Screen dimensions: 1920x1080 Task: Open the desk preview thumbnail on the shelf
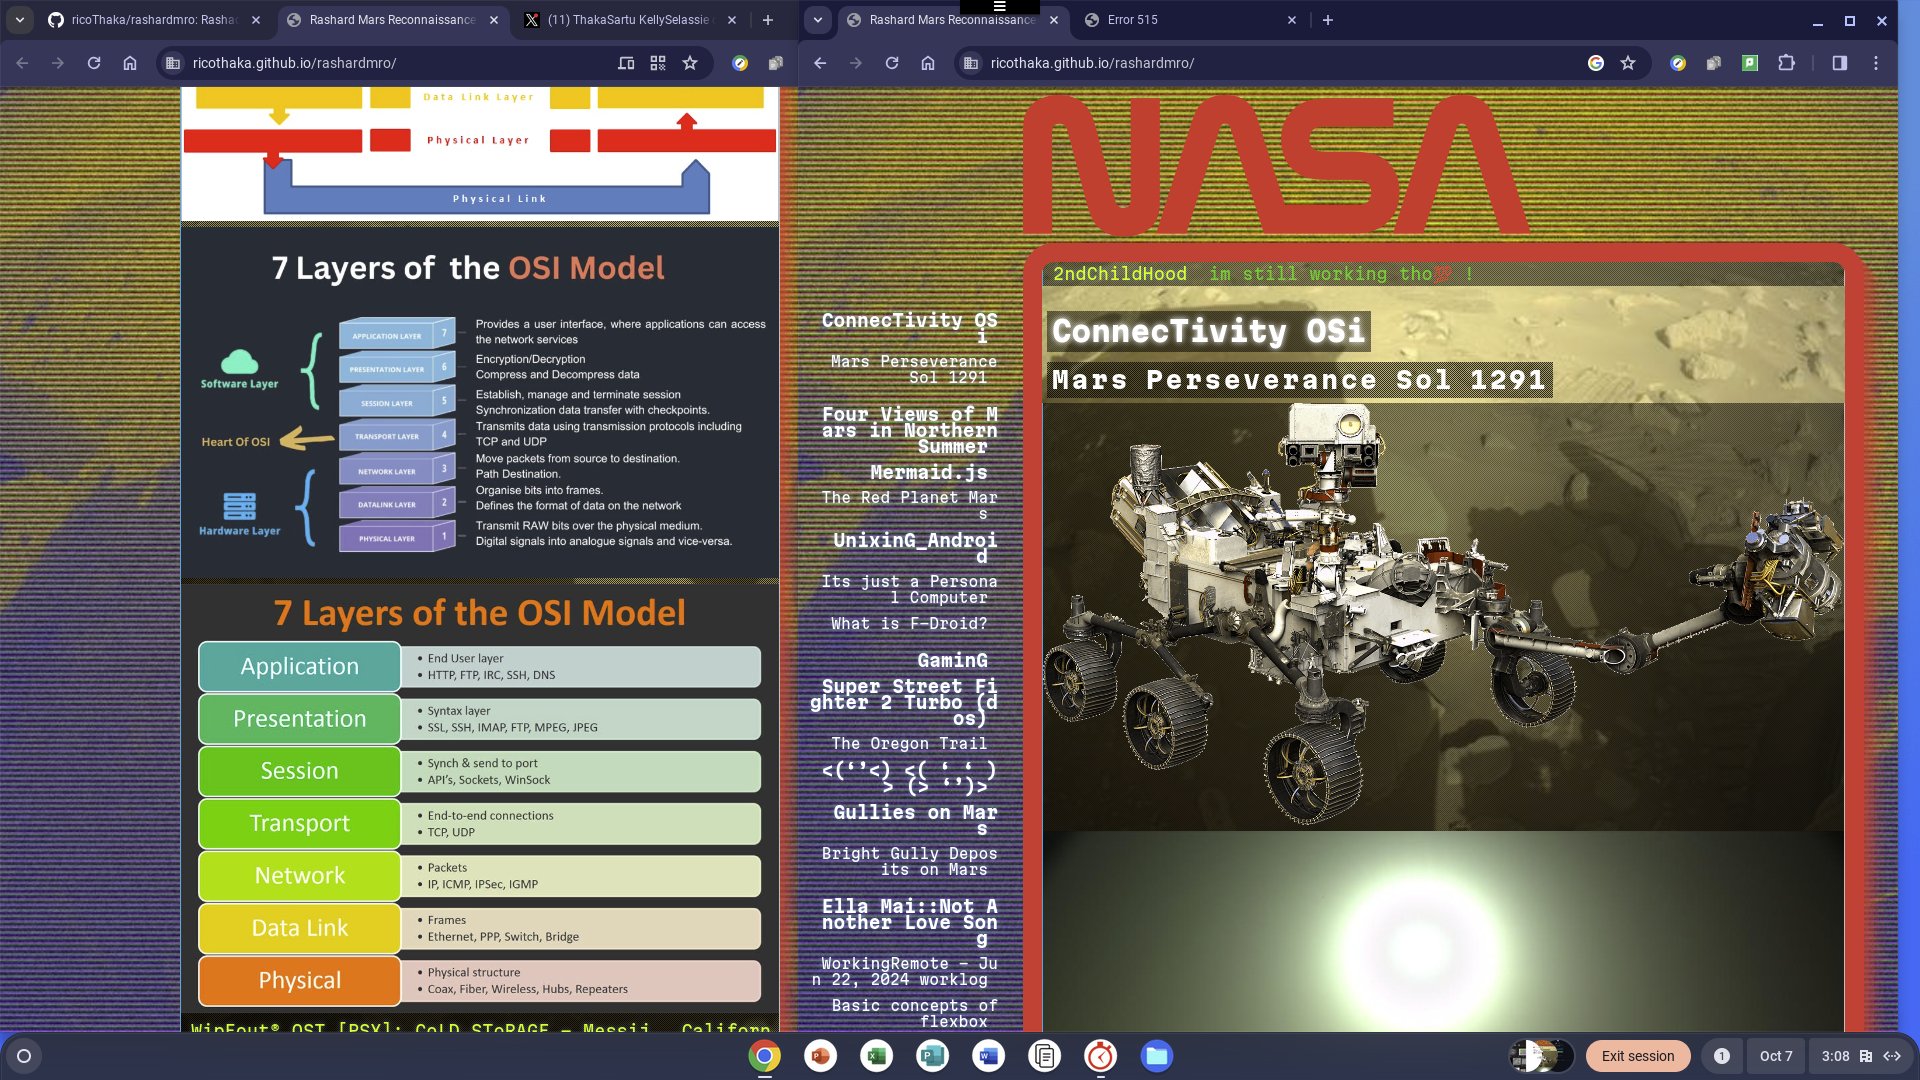1541,1056
